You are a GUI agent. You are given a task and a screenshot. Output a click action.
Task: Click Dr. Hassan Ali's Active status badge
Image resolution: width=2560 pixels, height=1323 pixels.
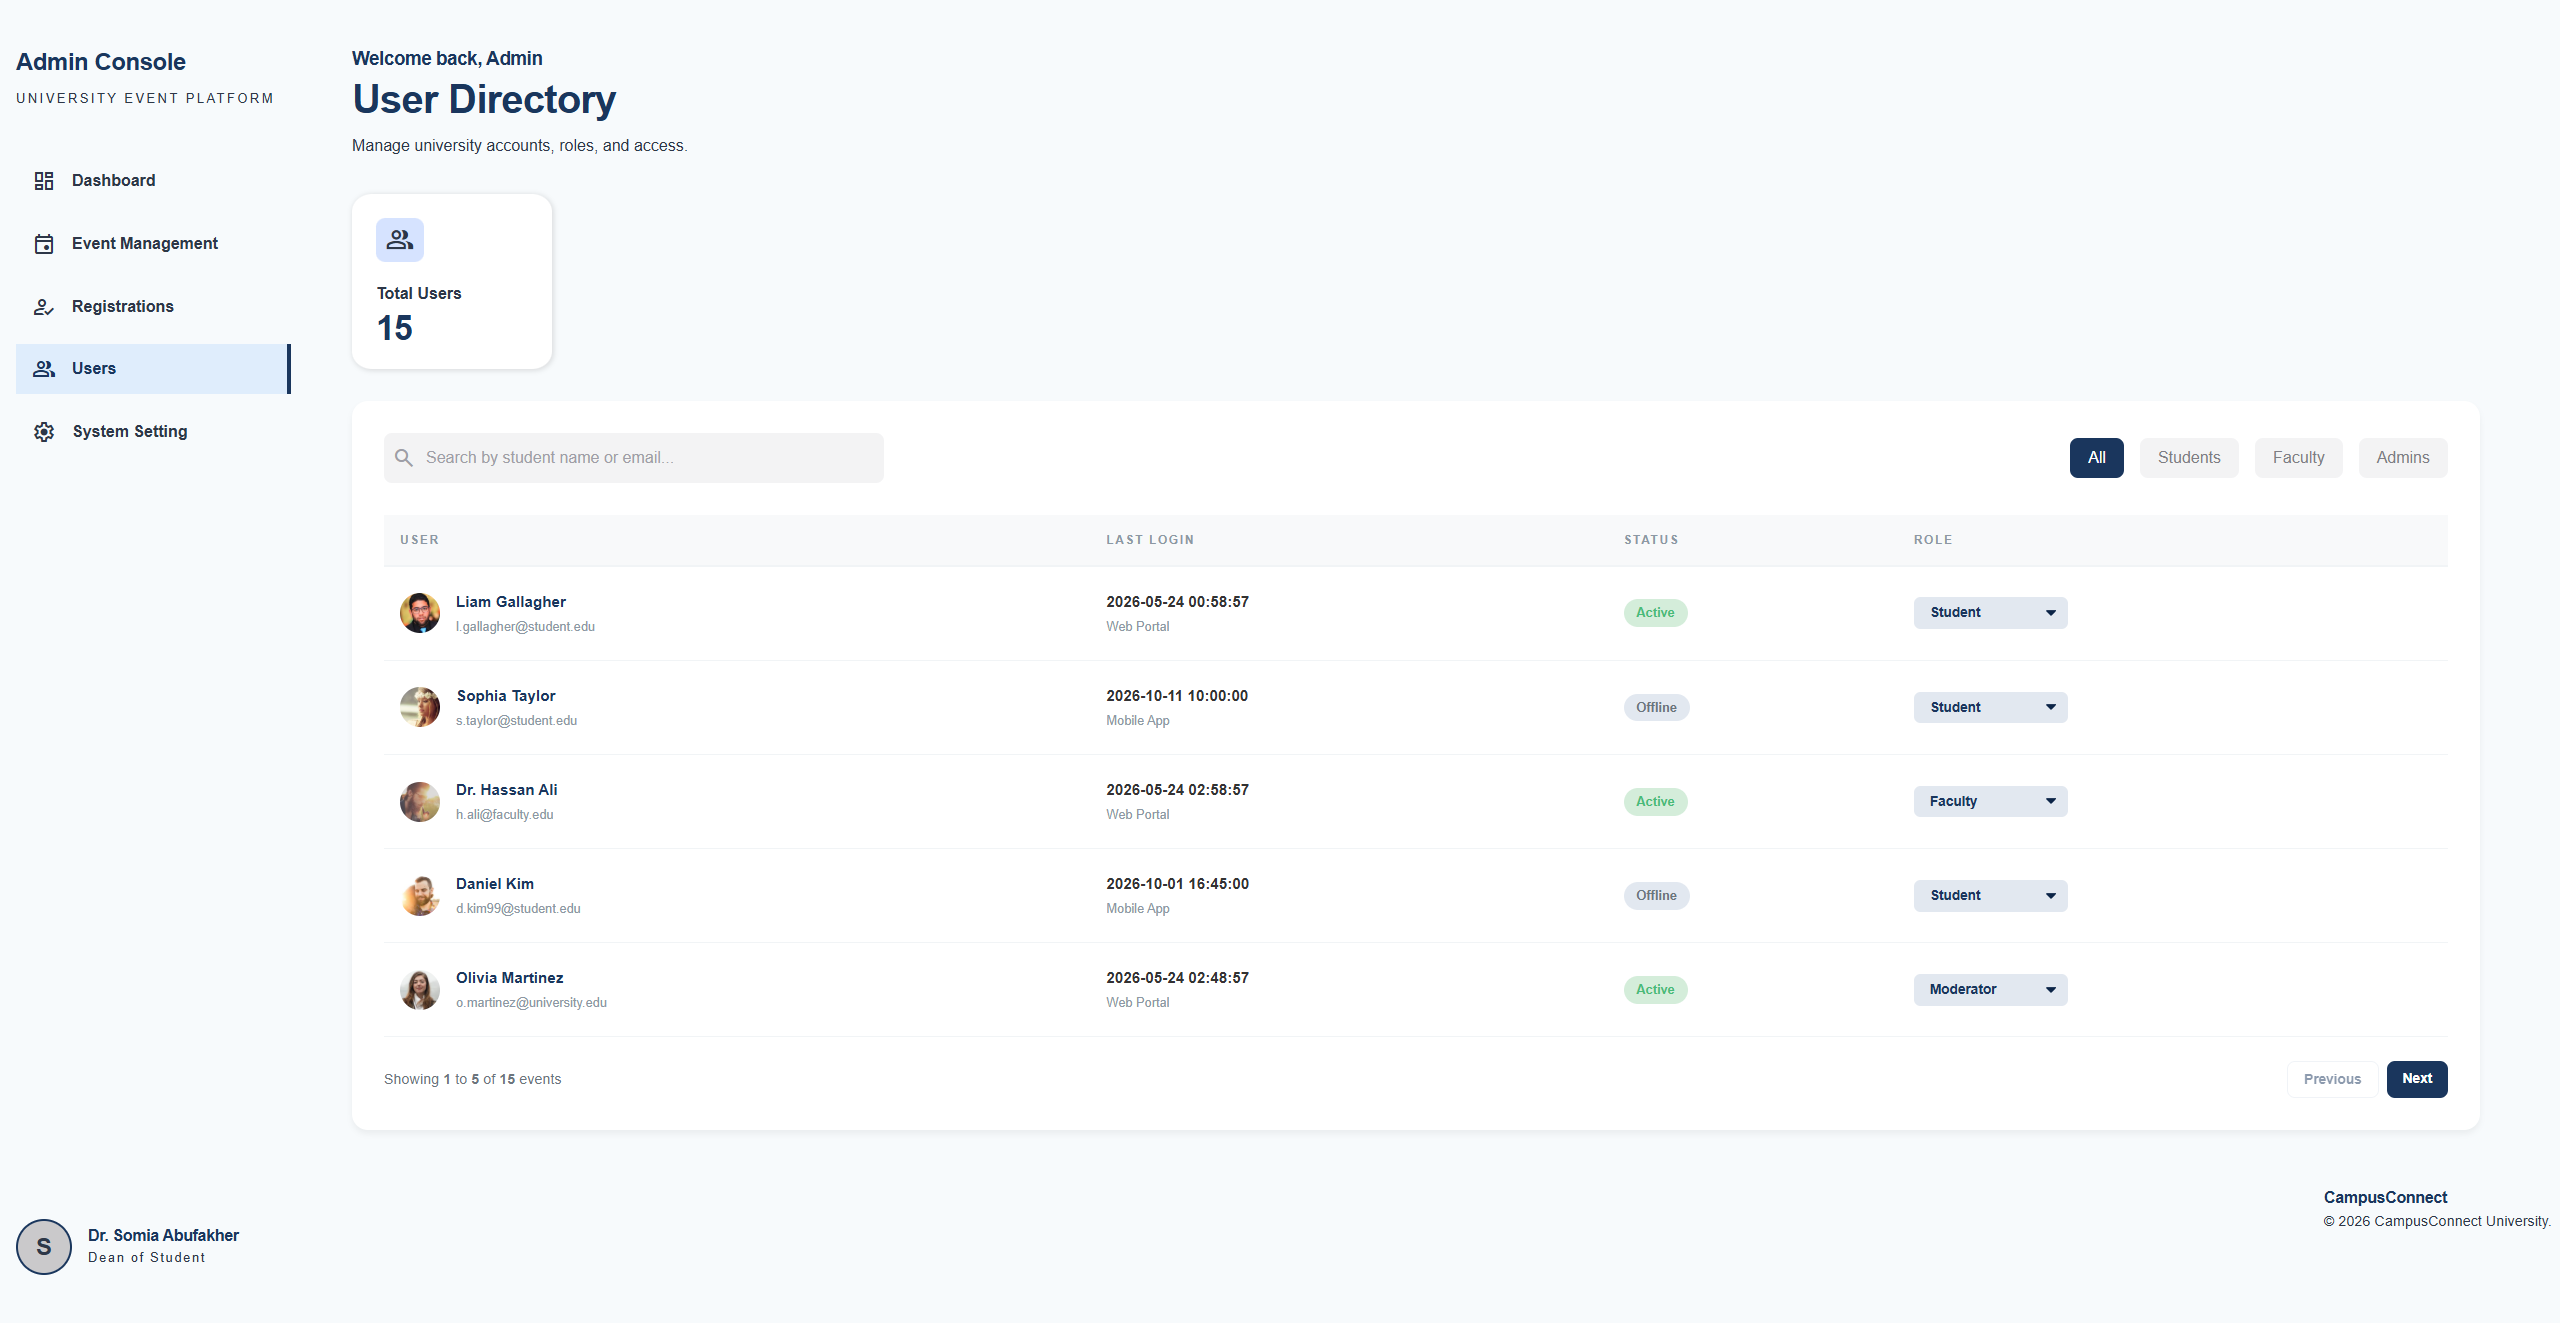[x=1656, y=802]
